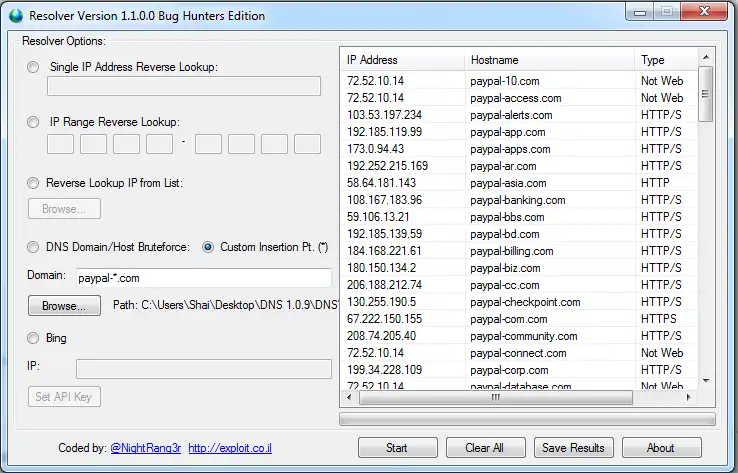The width and height of the screenshot is (738, 473).
Task: Click the last octet box of IP range
Action: [307, 144]
